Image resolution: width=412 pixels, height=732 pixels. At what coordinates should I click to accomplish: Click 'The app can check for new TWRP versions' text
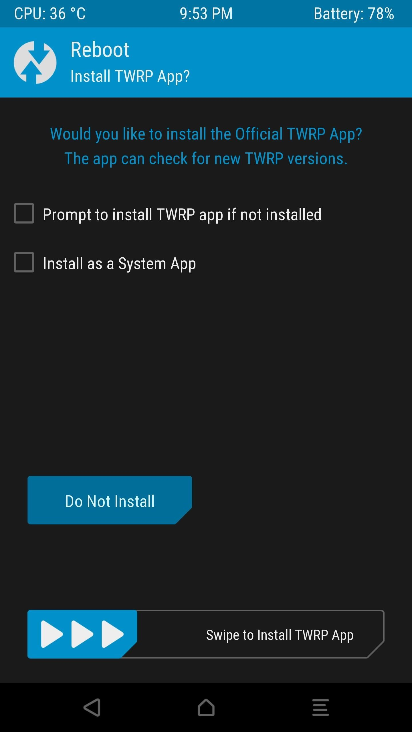pyautogui.click(x=206, y=159)
